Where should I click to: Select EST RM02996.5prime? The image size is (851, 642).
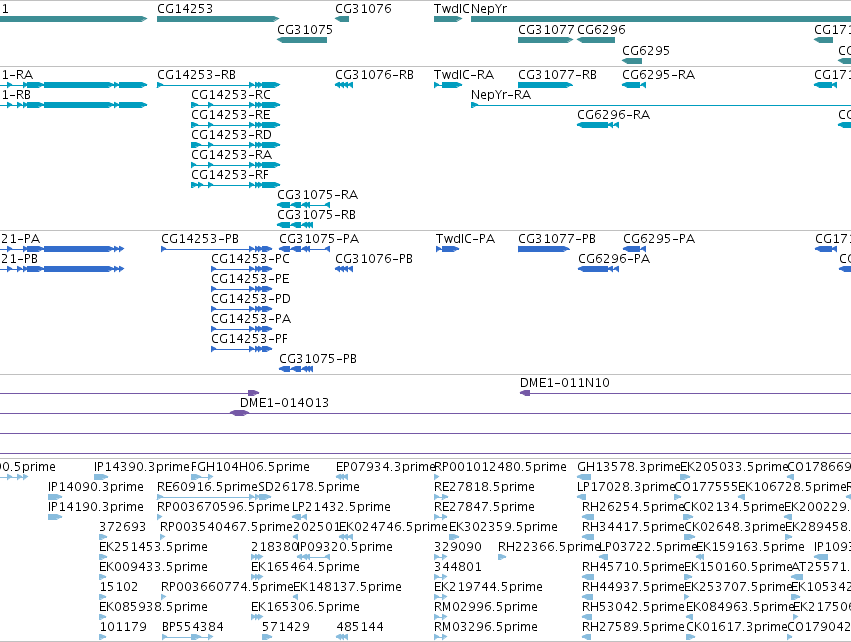(486, 608)
